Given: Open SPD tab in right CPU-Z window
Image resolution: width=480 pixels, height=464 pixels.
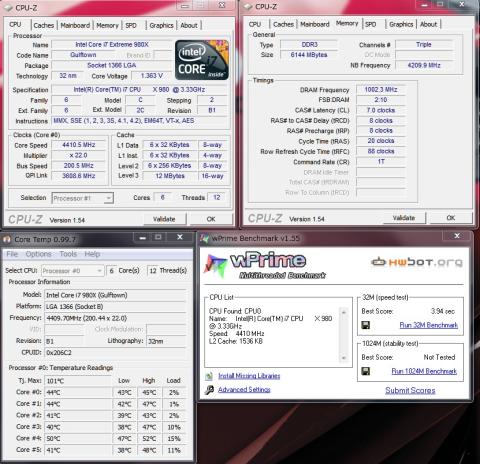Looking at the screenshot, I should pos(371,24).
